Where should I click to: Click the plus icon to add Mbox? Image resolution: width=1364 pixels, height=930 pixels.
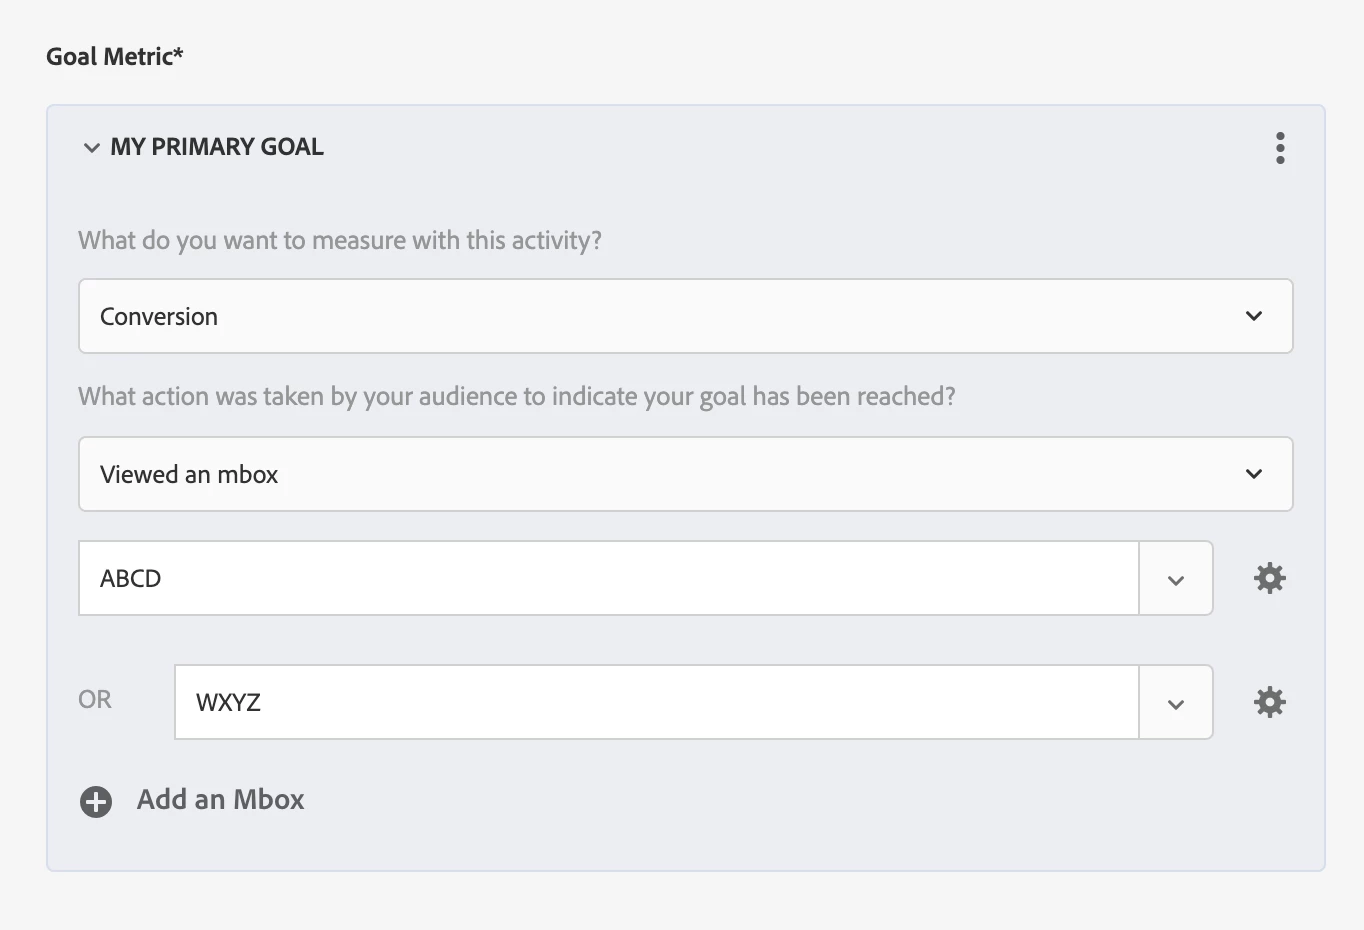pyautogui.click(x=96, y=801)
